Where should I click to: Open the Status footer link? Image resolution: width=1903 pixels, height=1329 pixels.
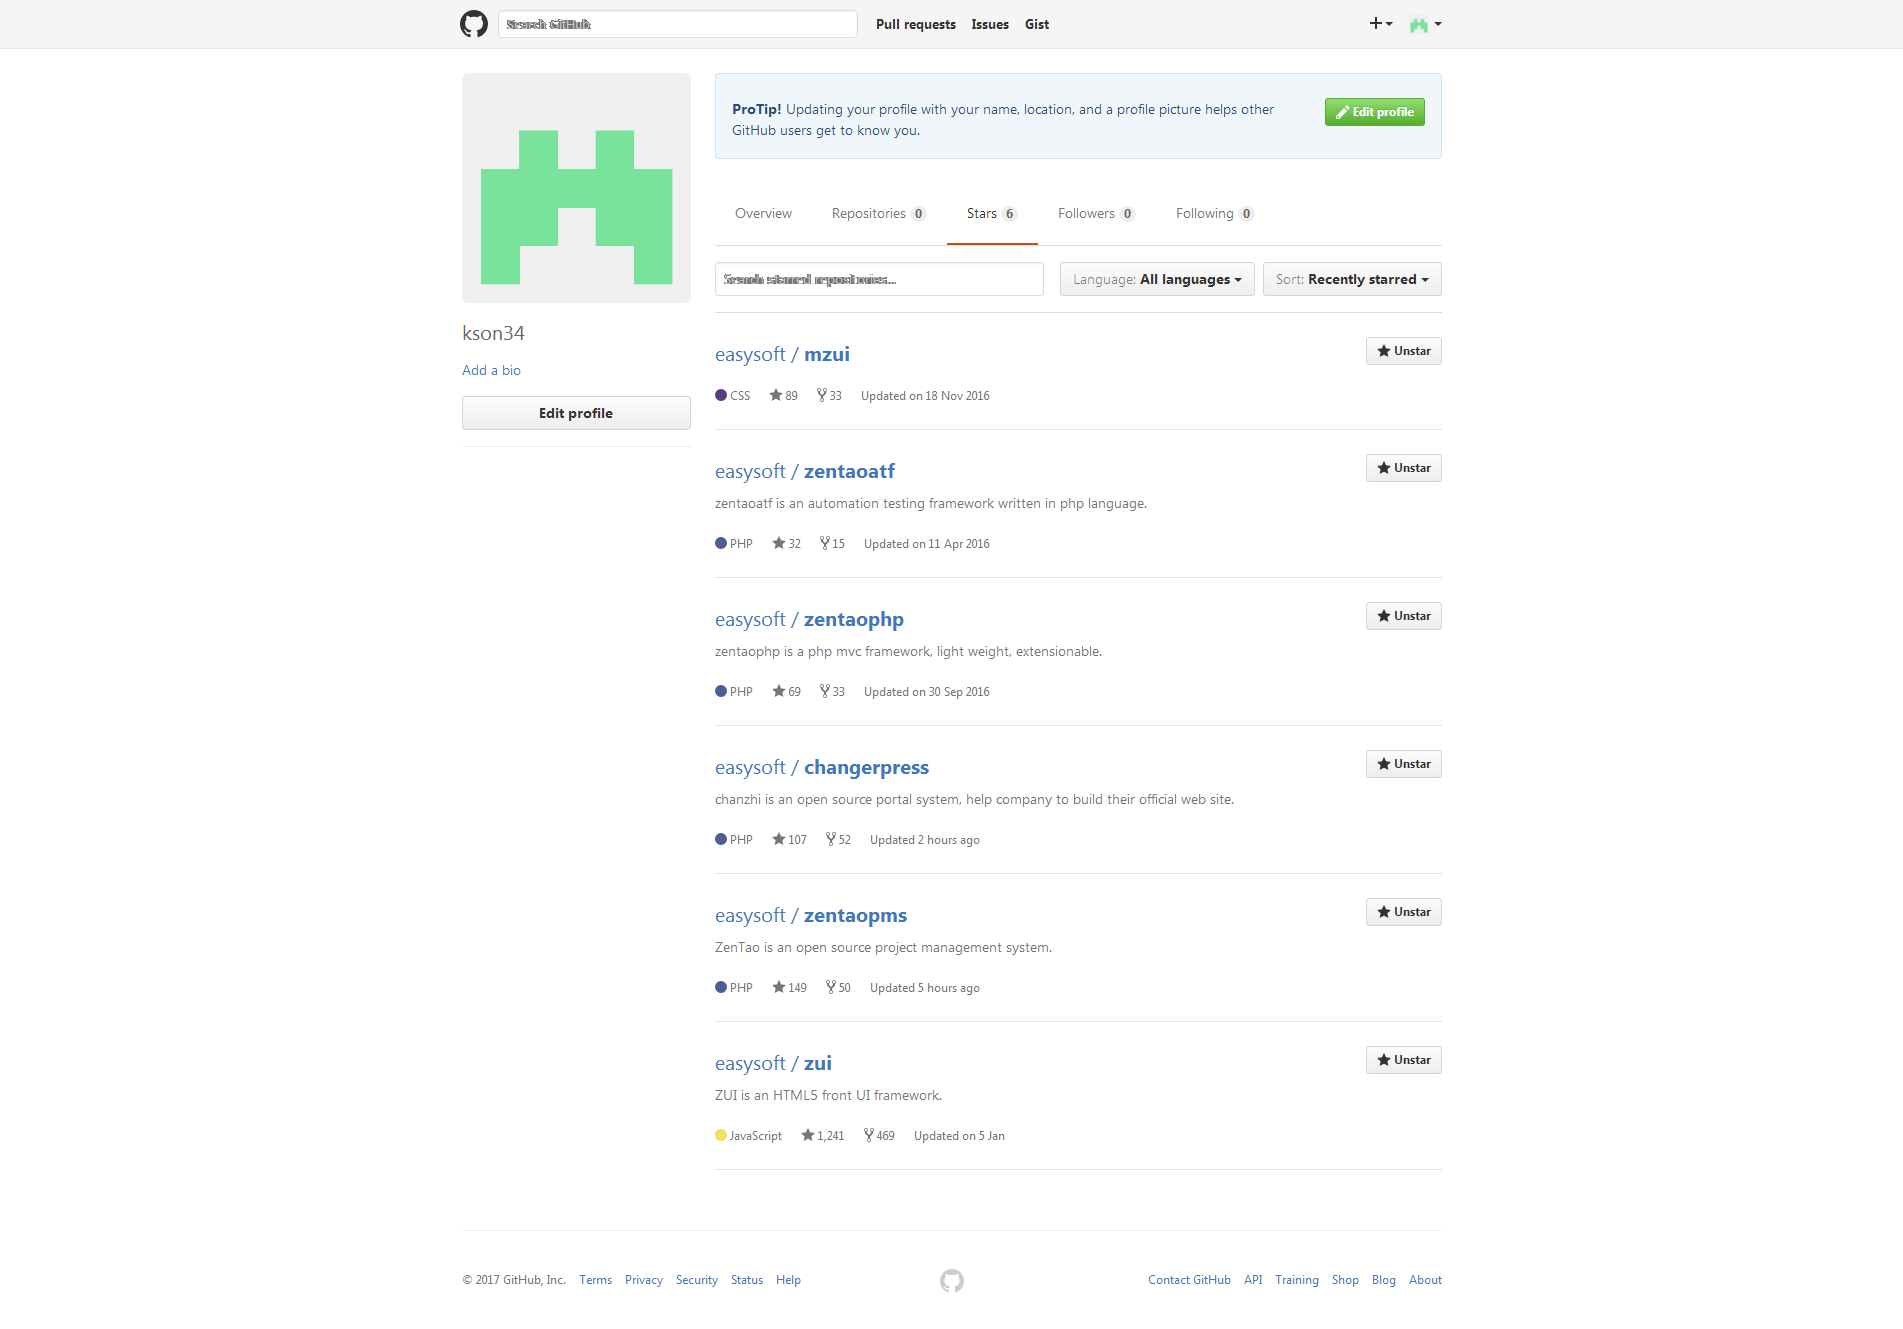pos(747,1280)
